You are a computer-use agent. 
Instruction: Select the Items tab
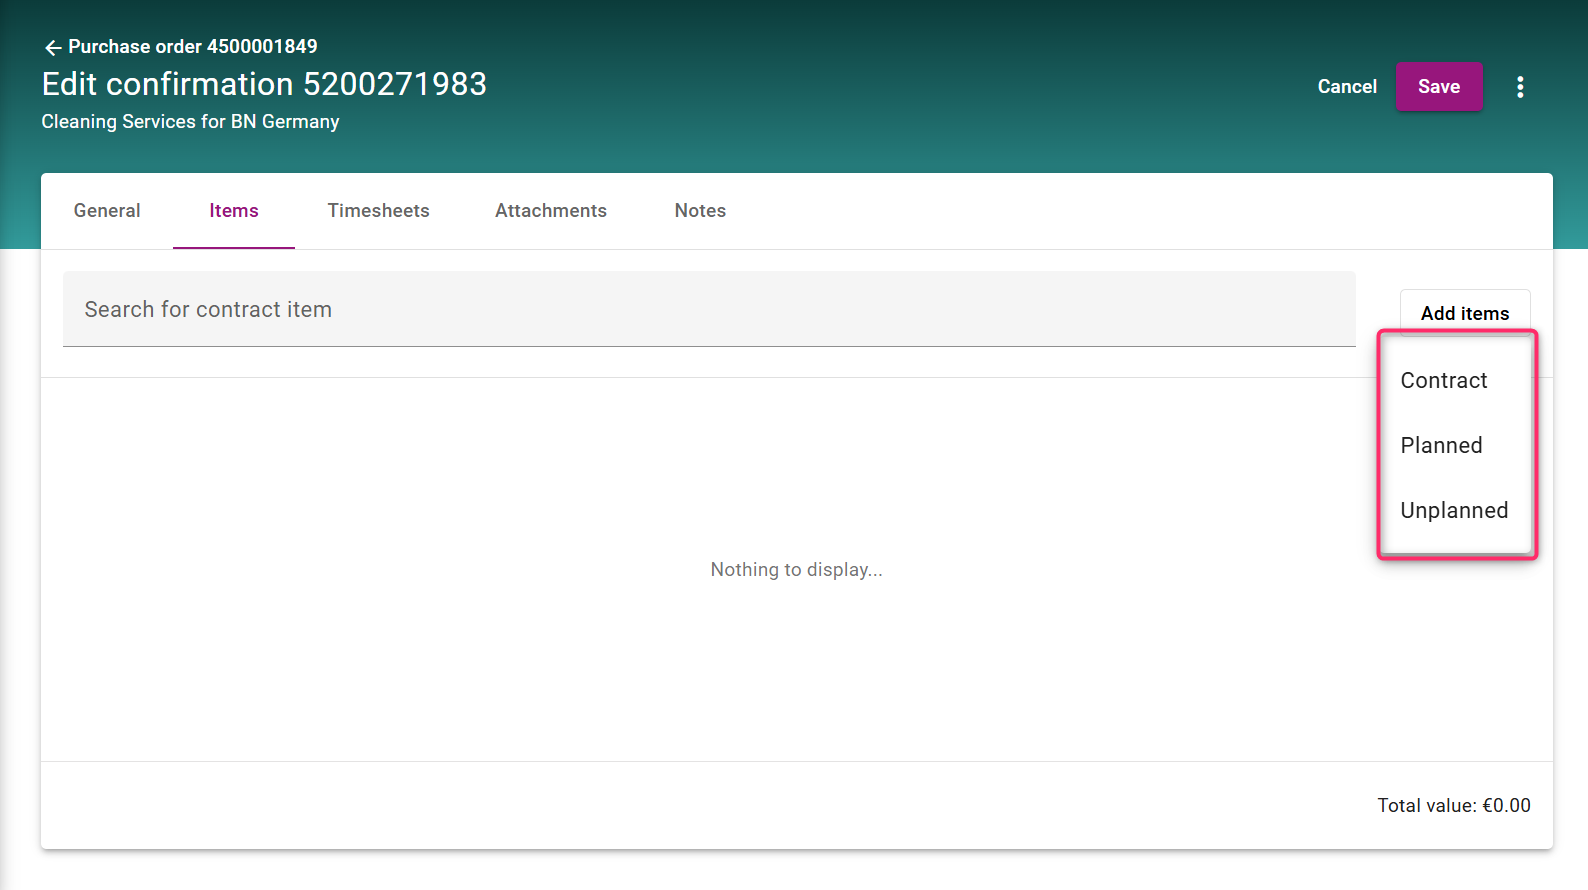[234, 211]
